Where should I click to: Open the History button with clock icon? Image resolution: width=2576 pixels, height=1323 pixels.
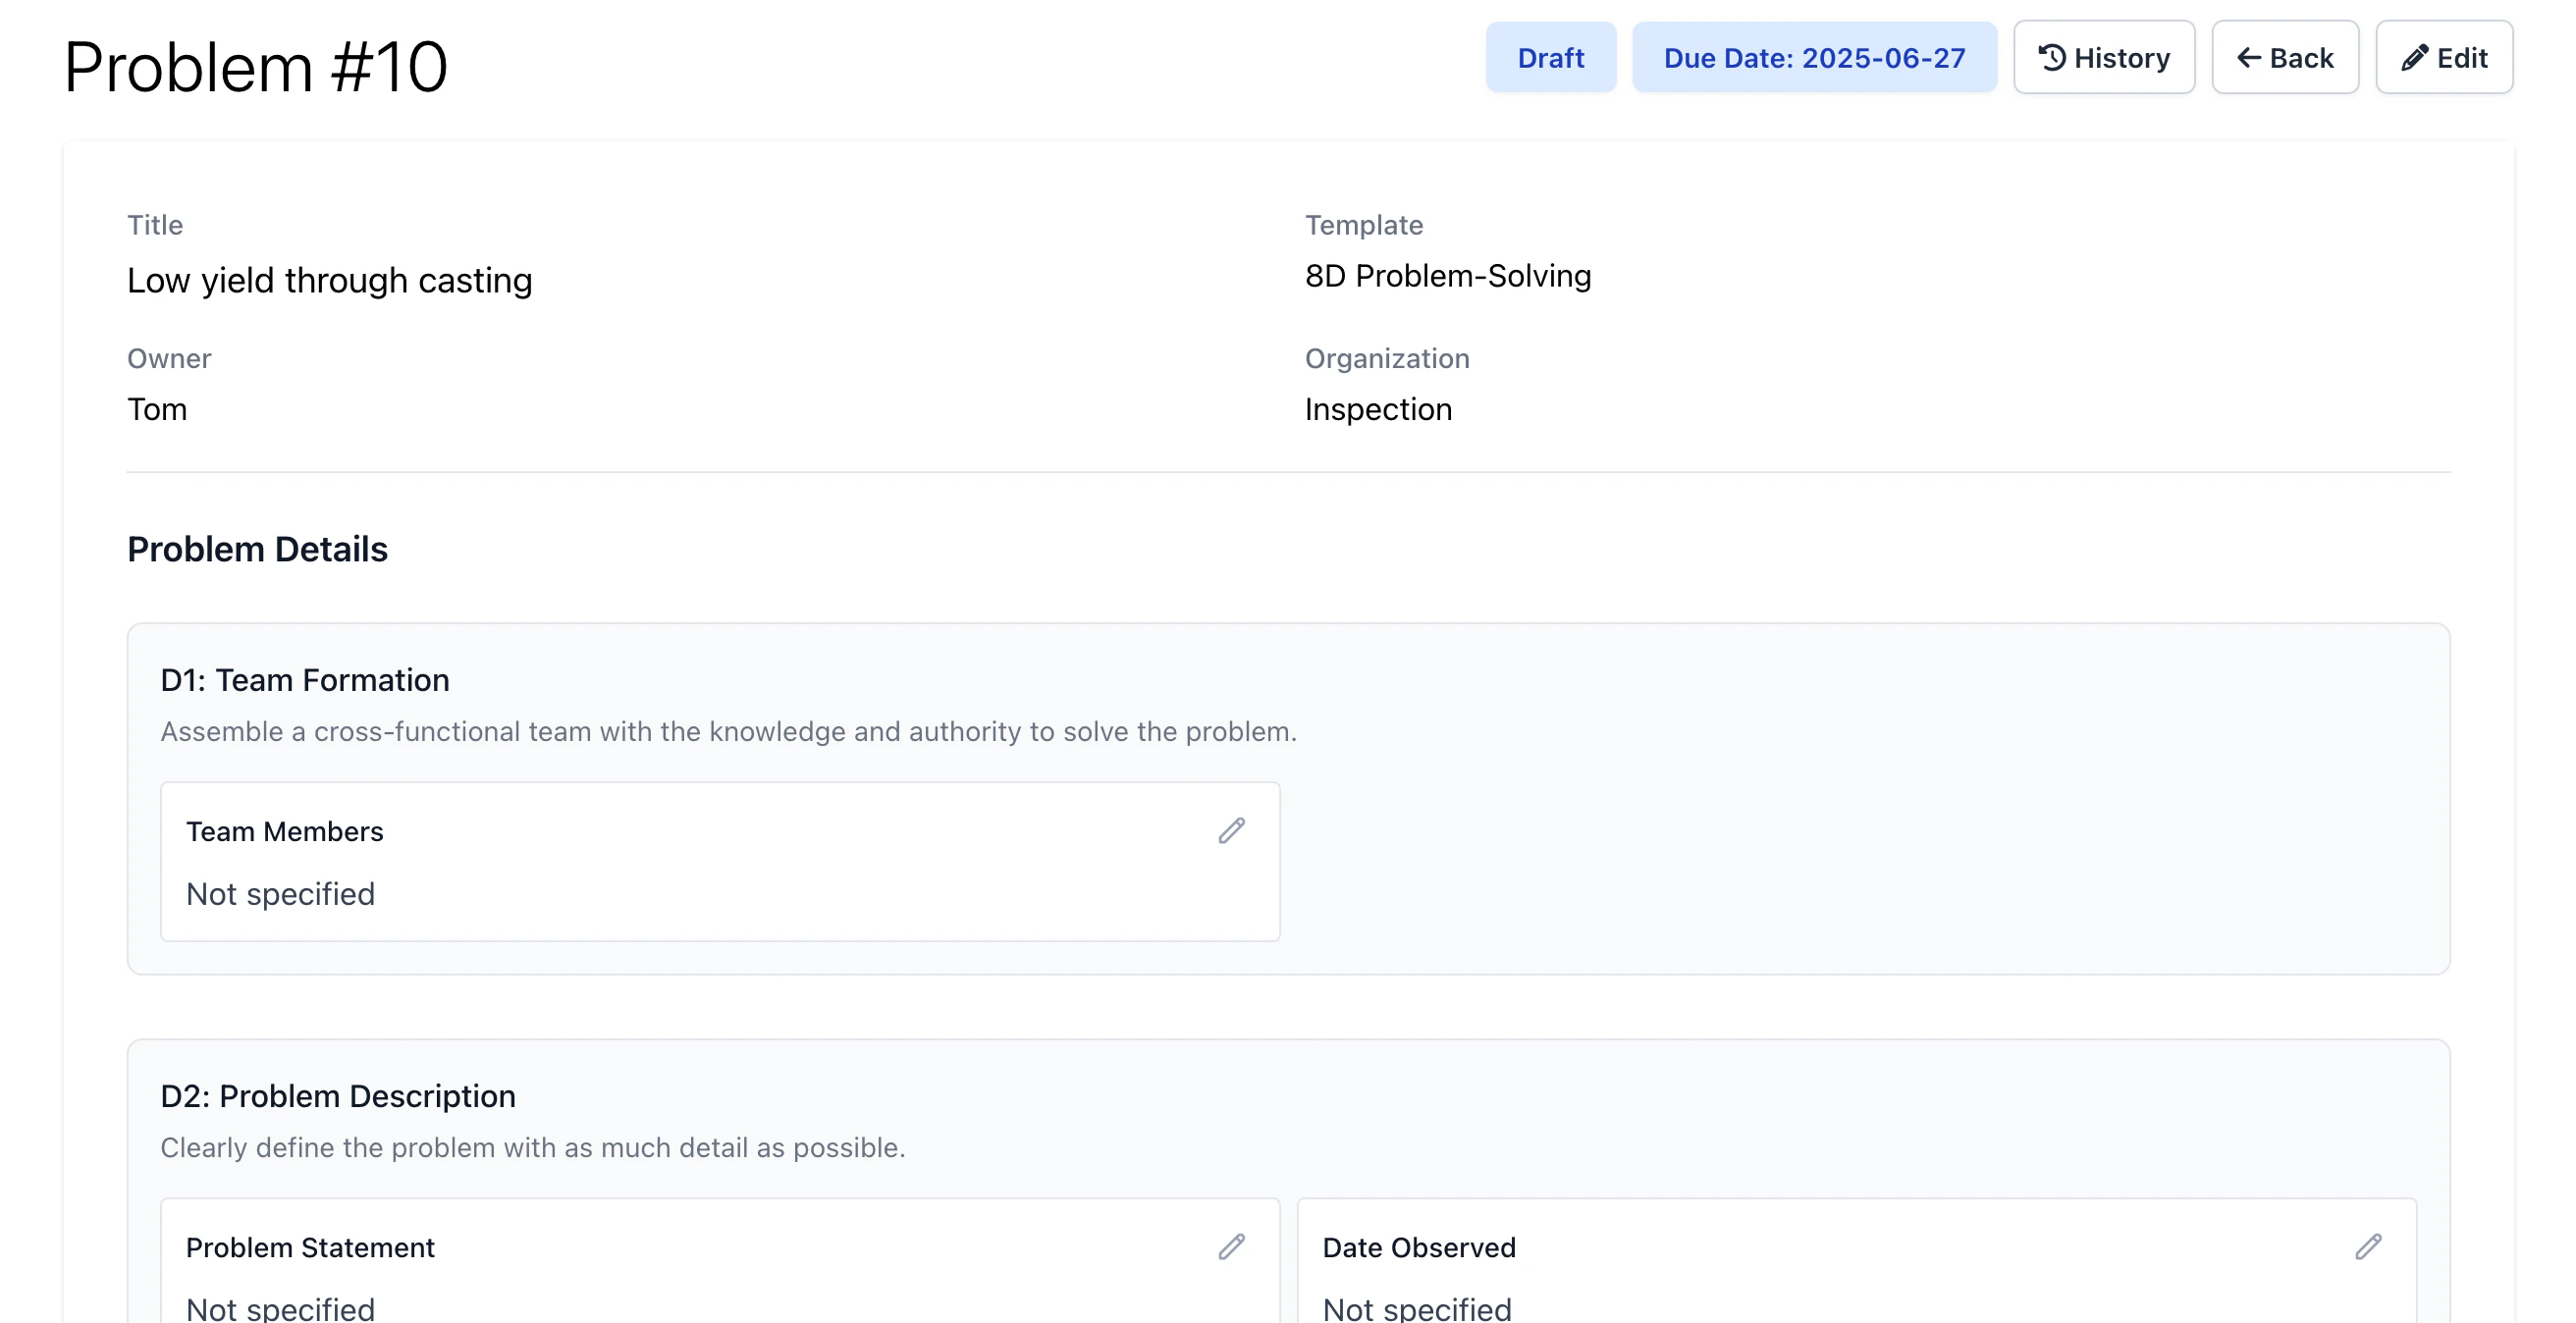pyautogui.click(x=2103, y=58)
